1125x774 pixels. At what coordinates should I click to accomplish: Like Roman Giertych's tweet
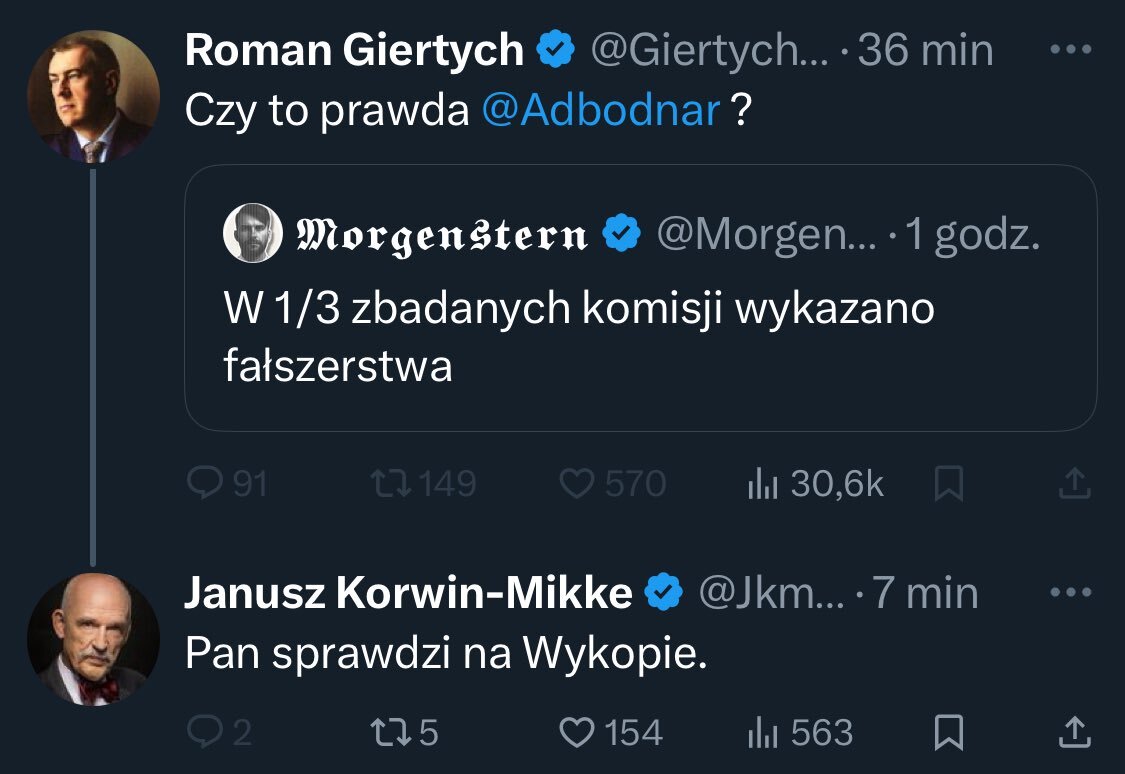[x=577, y=484]
